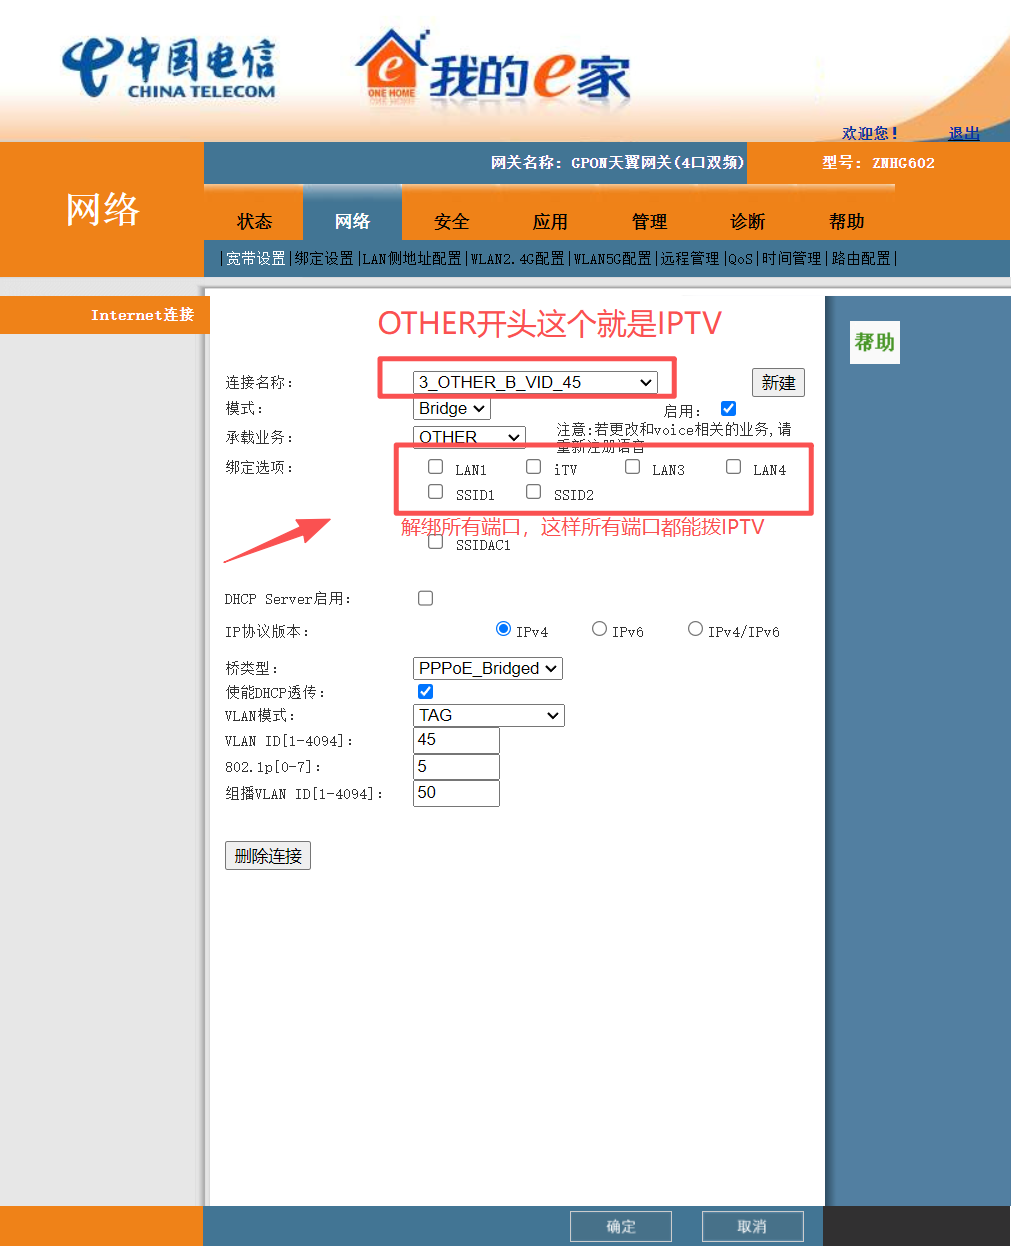Viewport: 1011px width, 1246px height.
Task: Enable DHCP Server
Action: (x=425, y=597)
